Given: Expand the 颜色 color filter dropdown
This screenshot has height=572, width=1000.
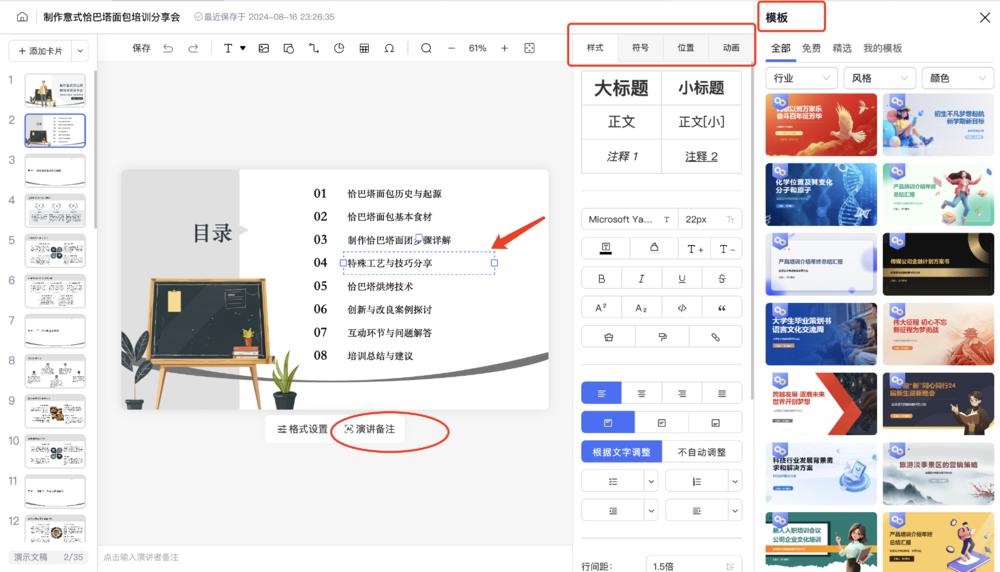Looking at the screenshot, I should [x=957, y=78].
